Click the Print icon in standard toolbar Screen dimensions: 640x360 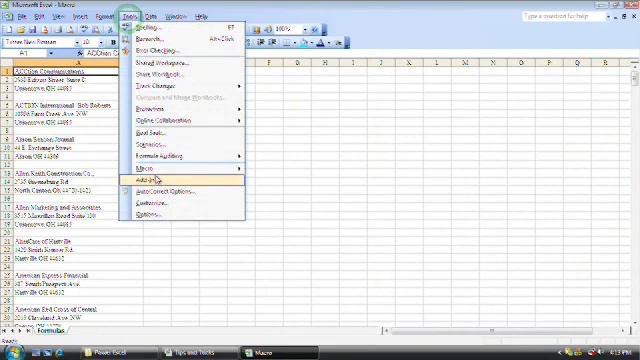[x=58, y=29]
